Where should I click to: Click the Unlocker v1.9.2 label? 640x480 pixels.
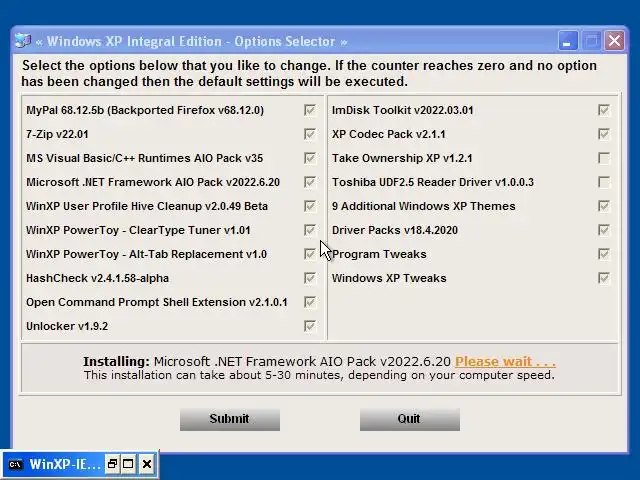click(x=67, y=326)
